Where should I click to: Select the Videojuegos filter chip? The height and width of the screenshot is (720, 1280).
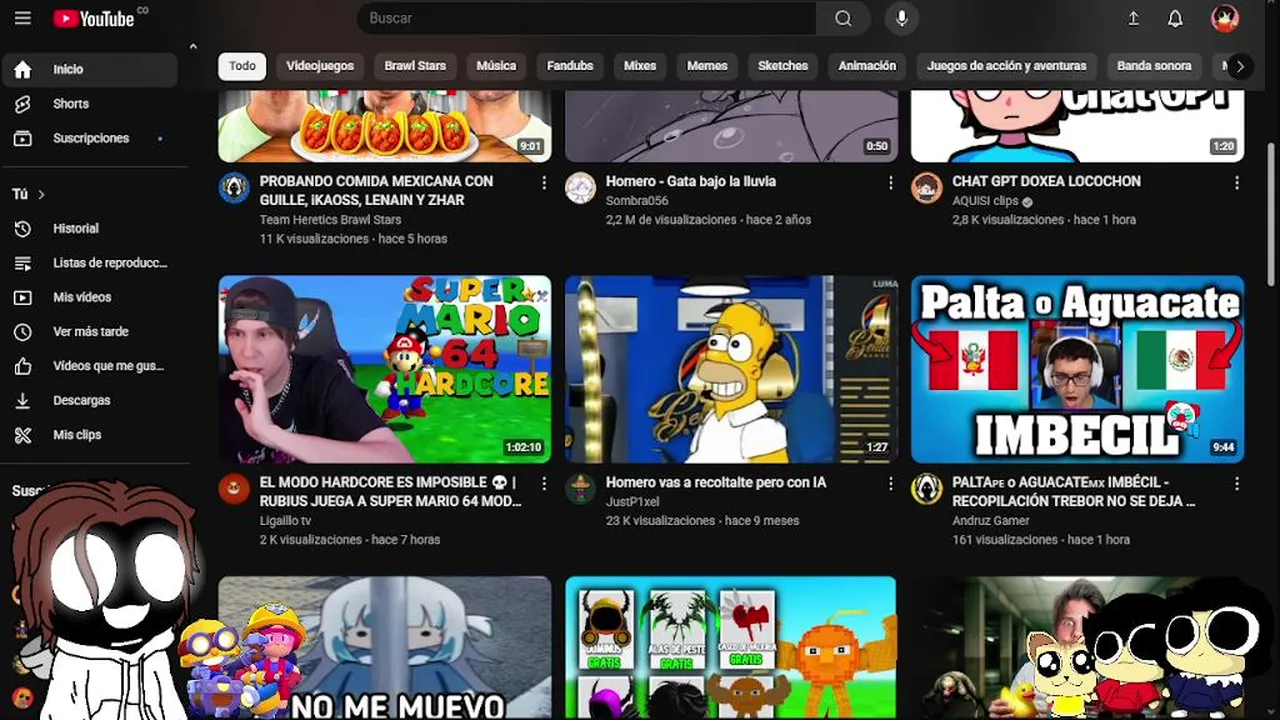pyautogui.click(x=320, y=66)
